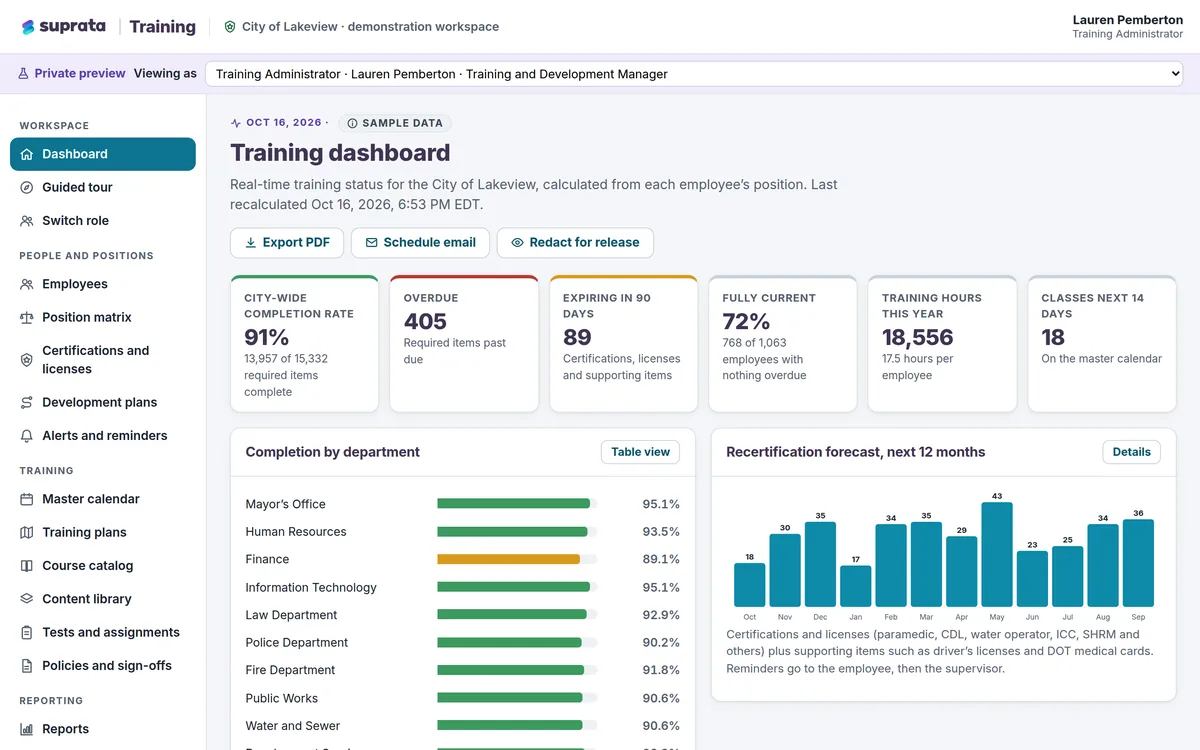Click the Sample Data badge
This screenshot has width=1200, height=750.
[x=395, y=123]
